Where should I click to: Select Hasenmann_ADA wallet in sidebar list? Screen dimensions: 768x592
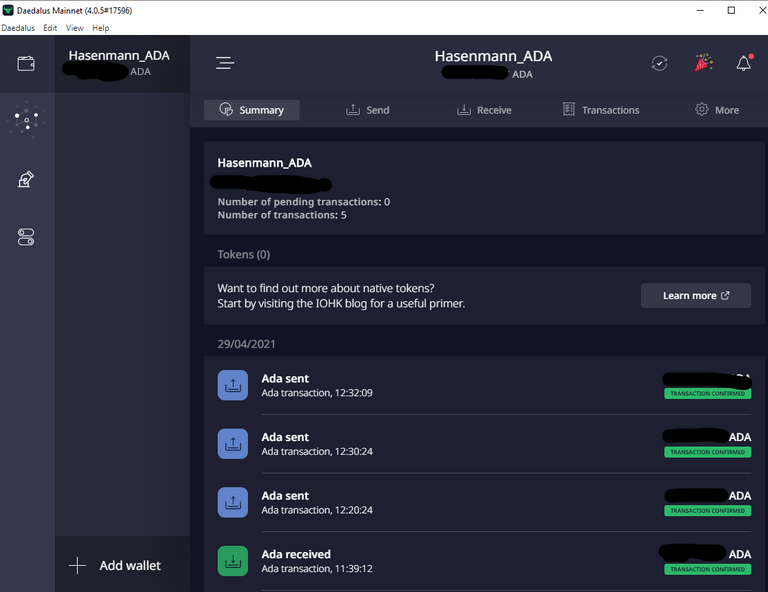(x=122, y=64)
